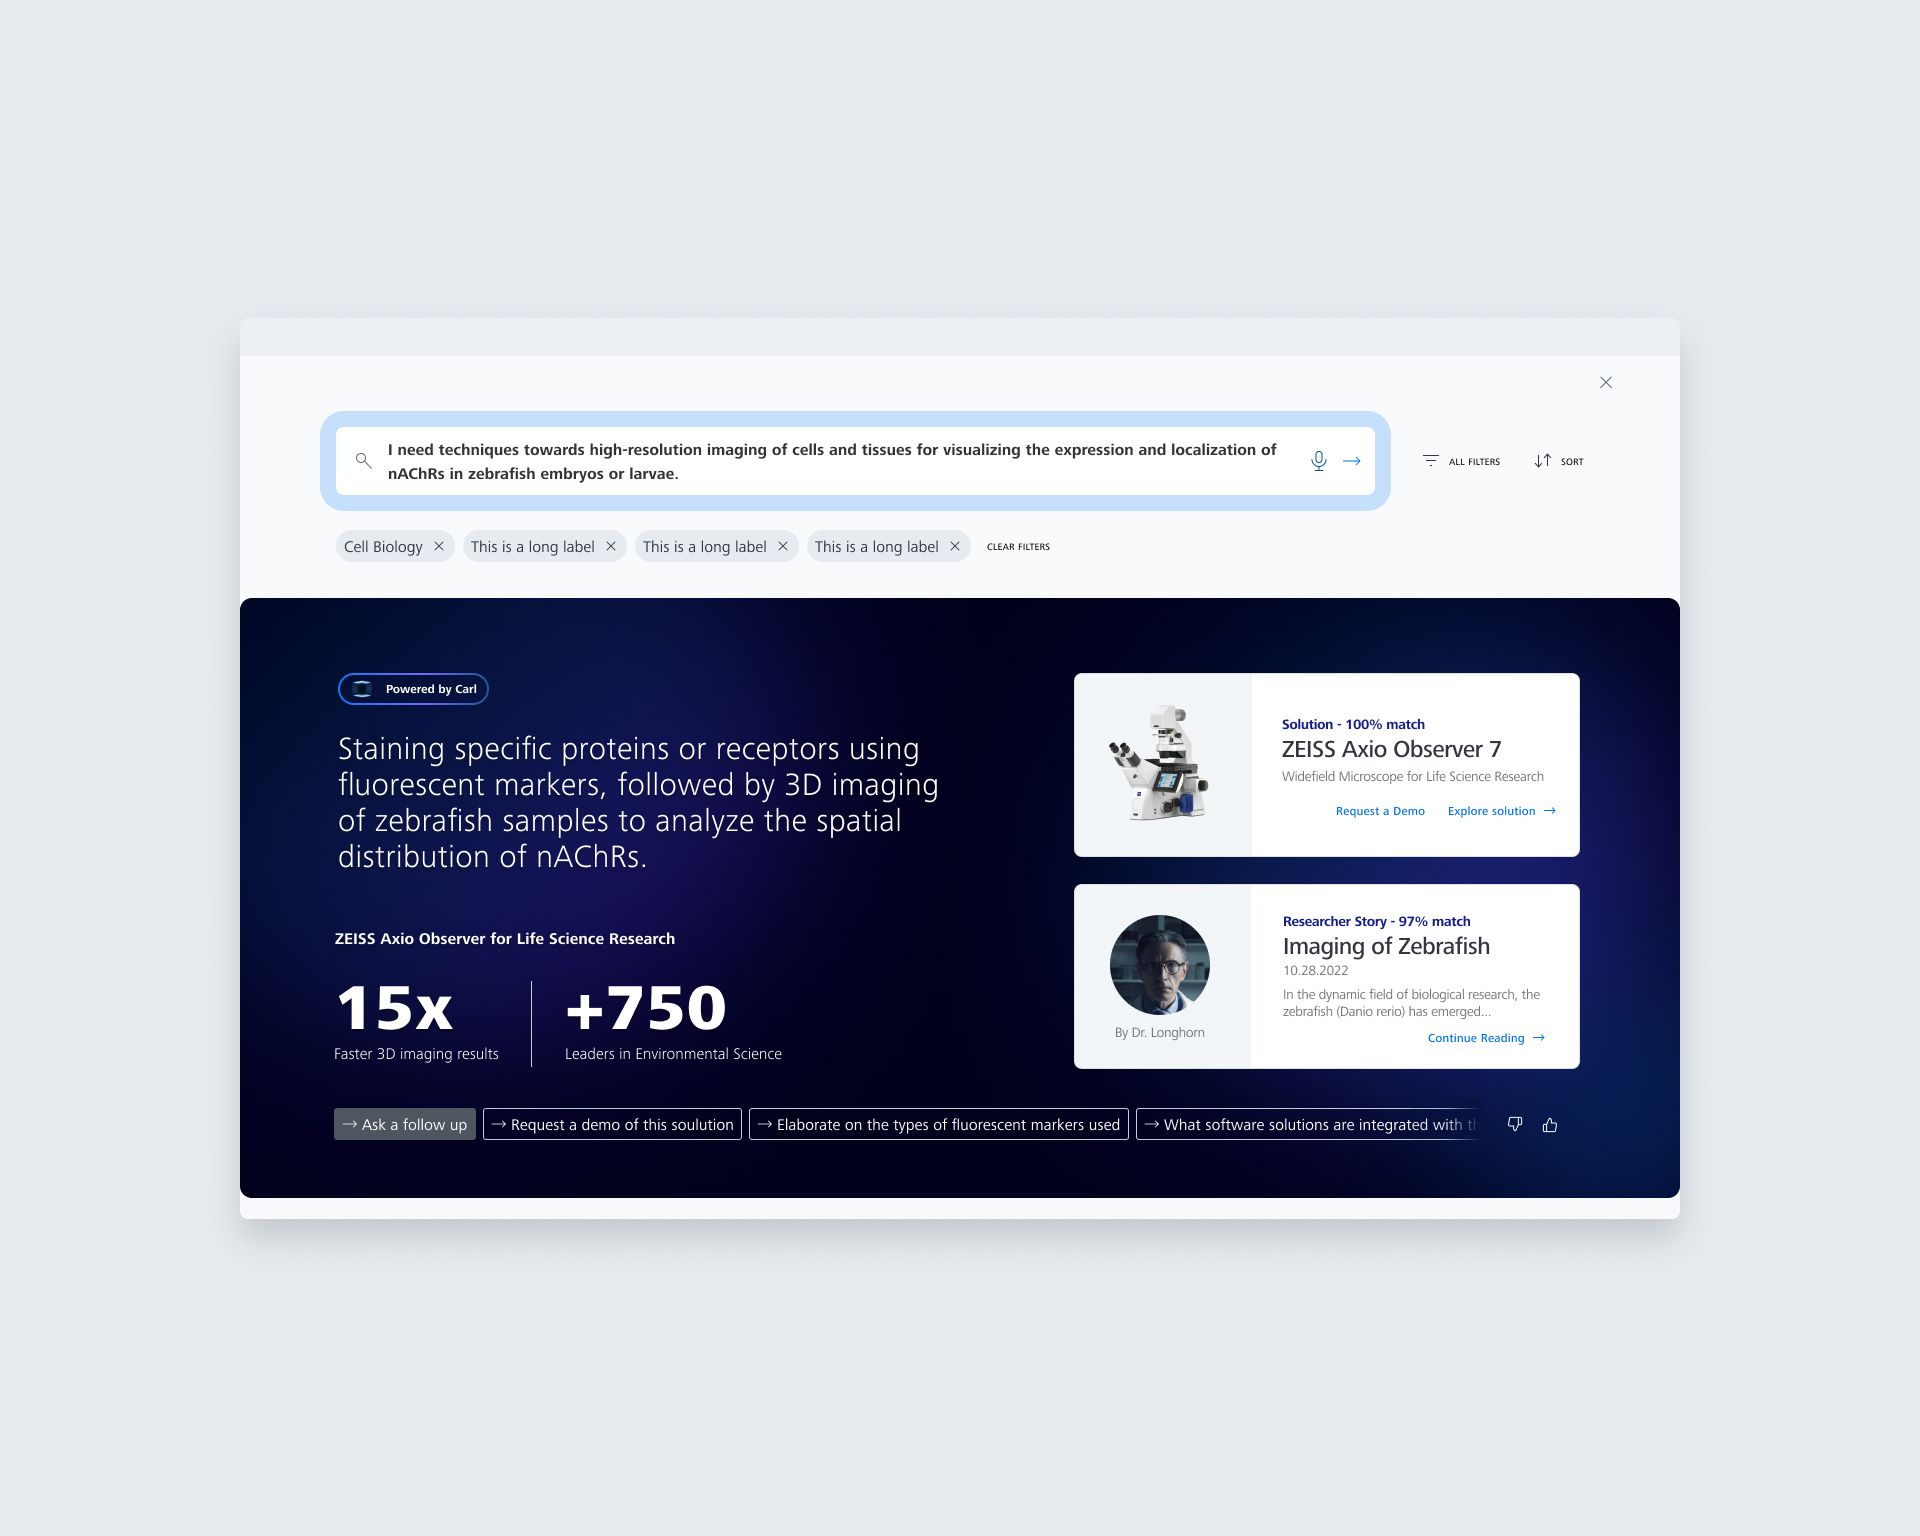Click the Ask a follow up button

405,1124
